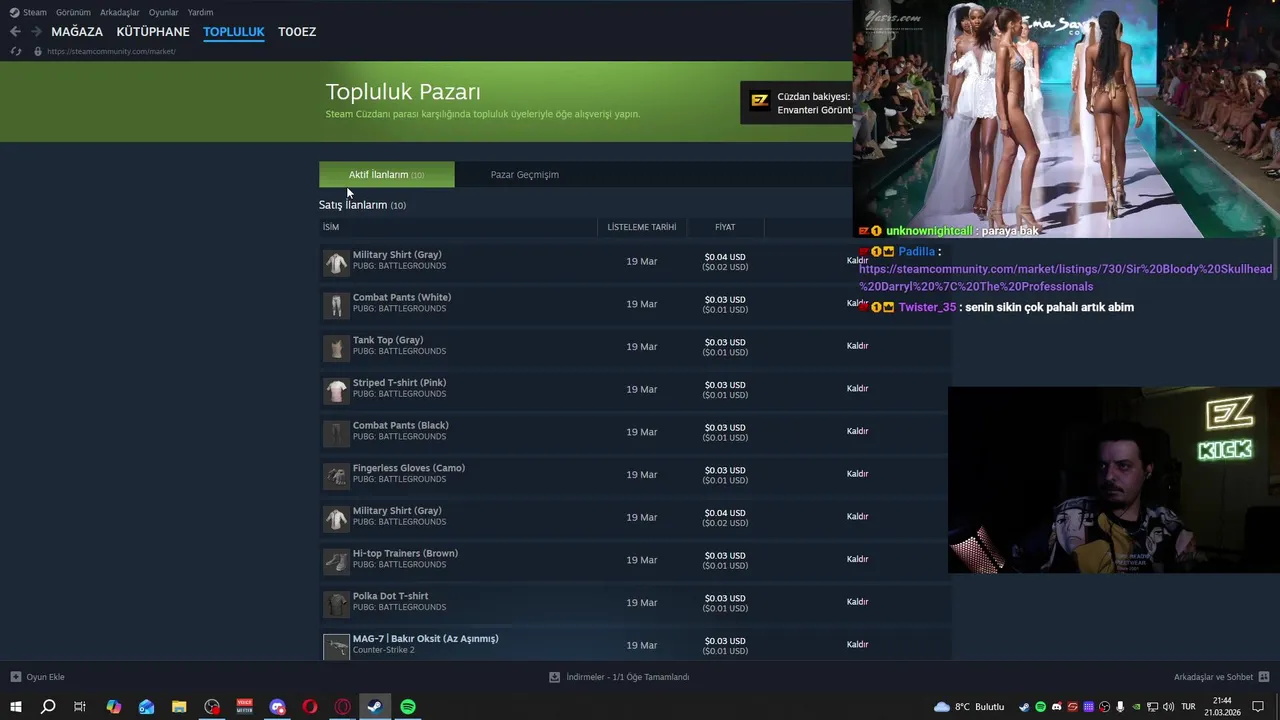The height and width of the screenshot is (720, 1280).
Task: Open the Steam menu
Action: pos(28,12)
